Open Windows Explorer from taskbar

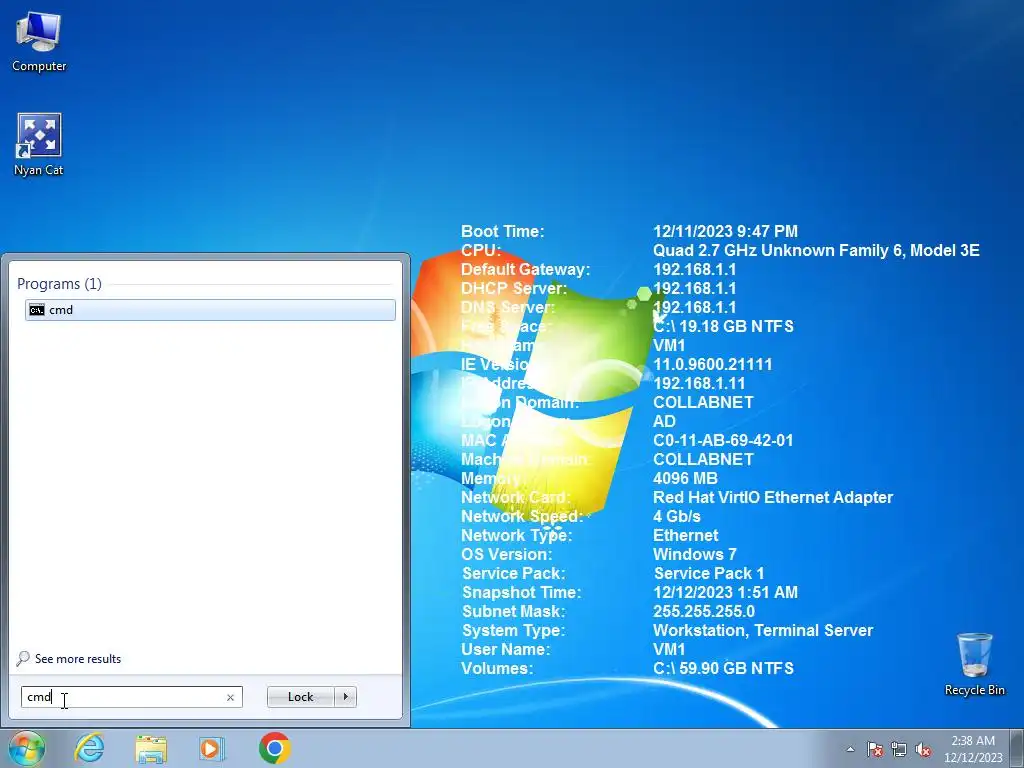[x=151, y=748]
